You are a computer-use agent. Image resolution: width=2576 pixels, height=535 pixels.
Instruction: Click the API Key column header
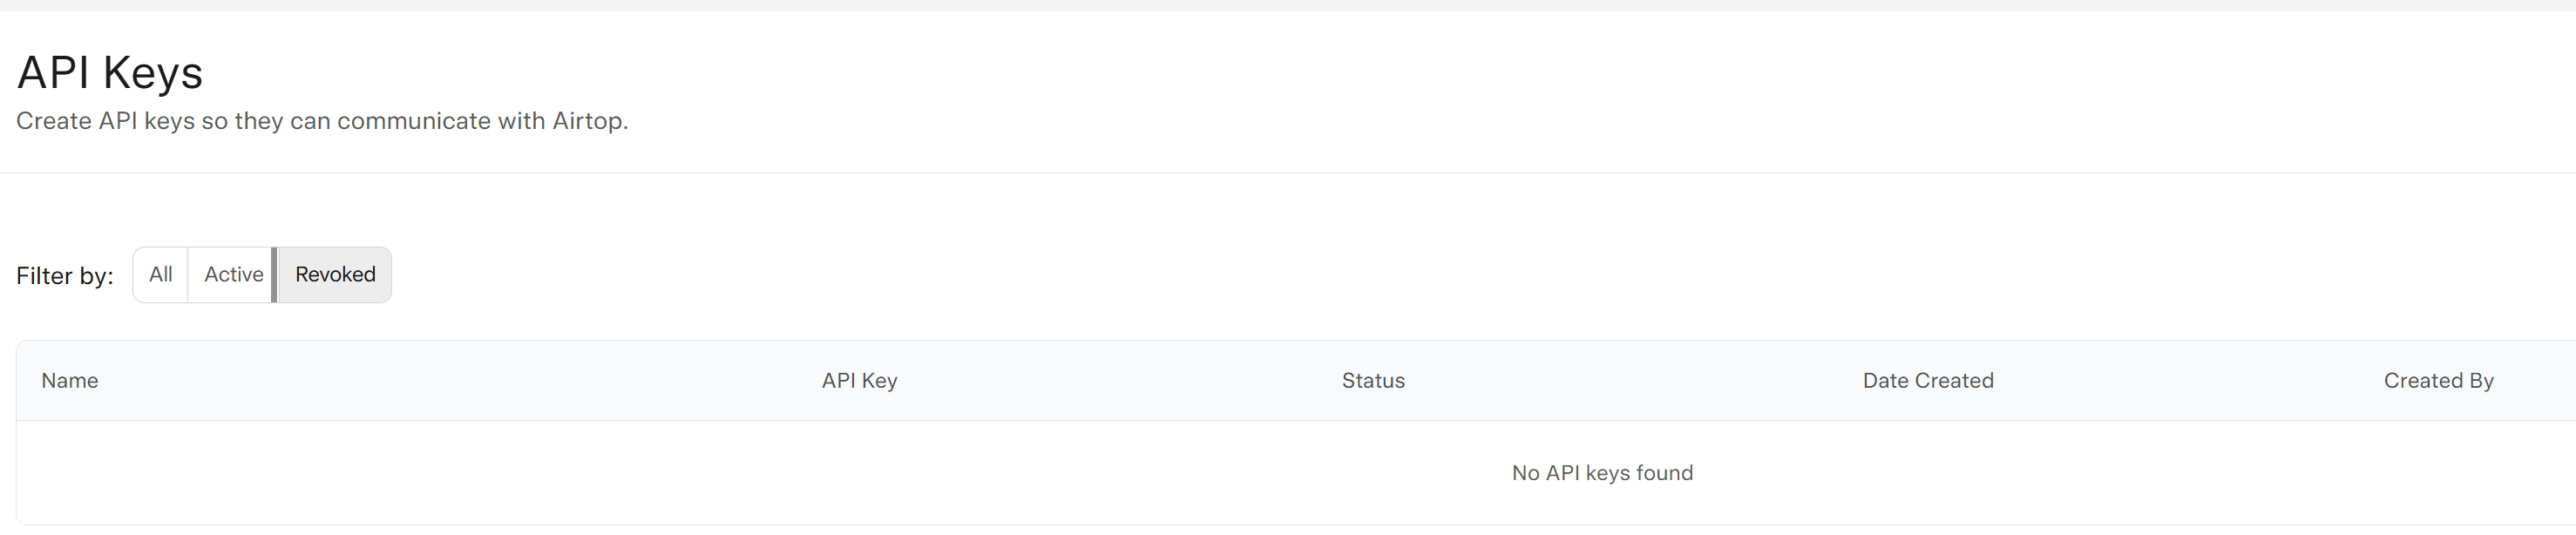click(x=859, y=381)
